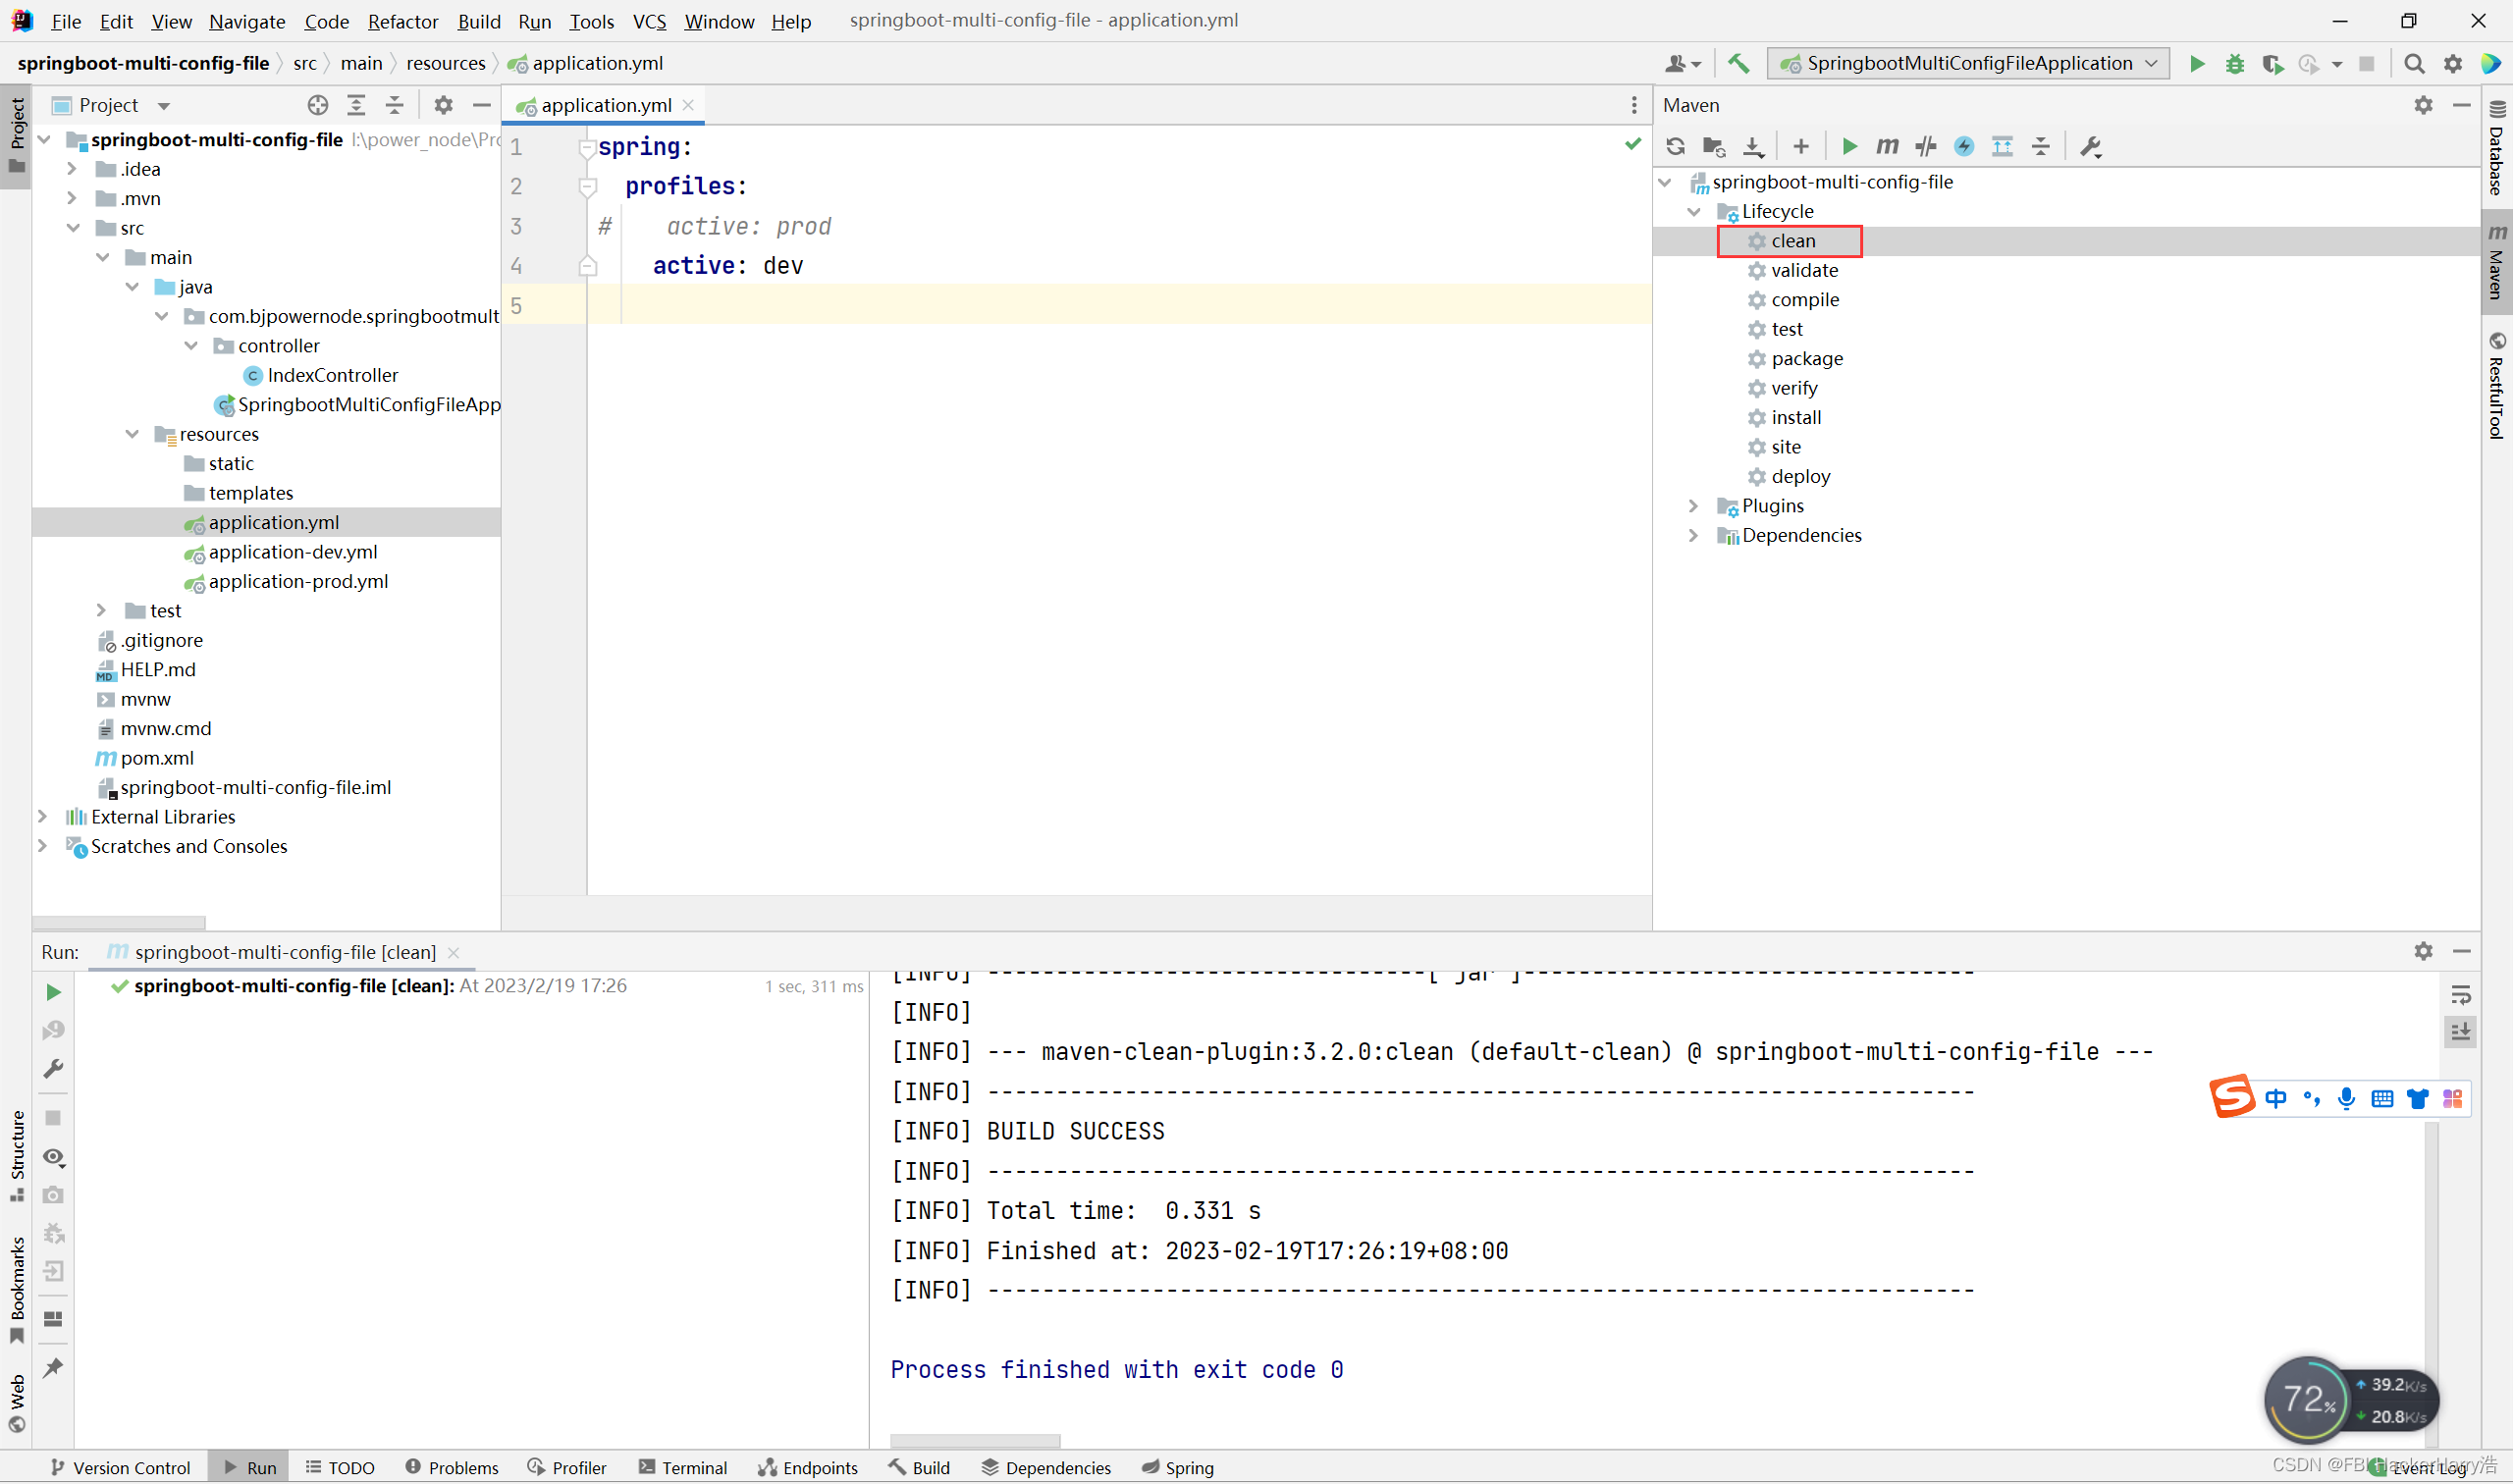Run Maven build green arrow
The height and width of the screenshot is (1484, 2513).
1849,147
